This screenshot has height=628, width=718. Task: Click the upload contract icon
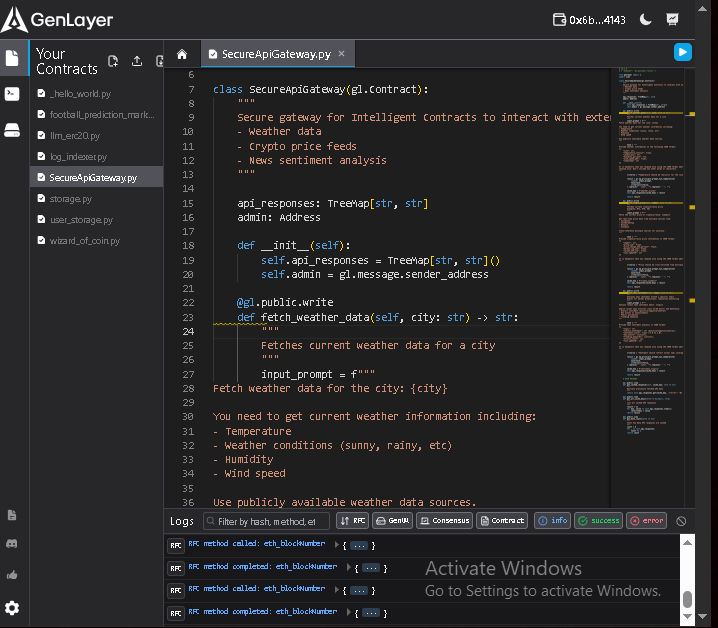pyautogui.click(x=136, y=61)
